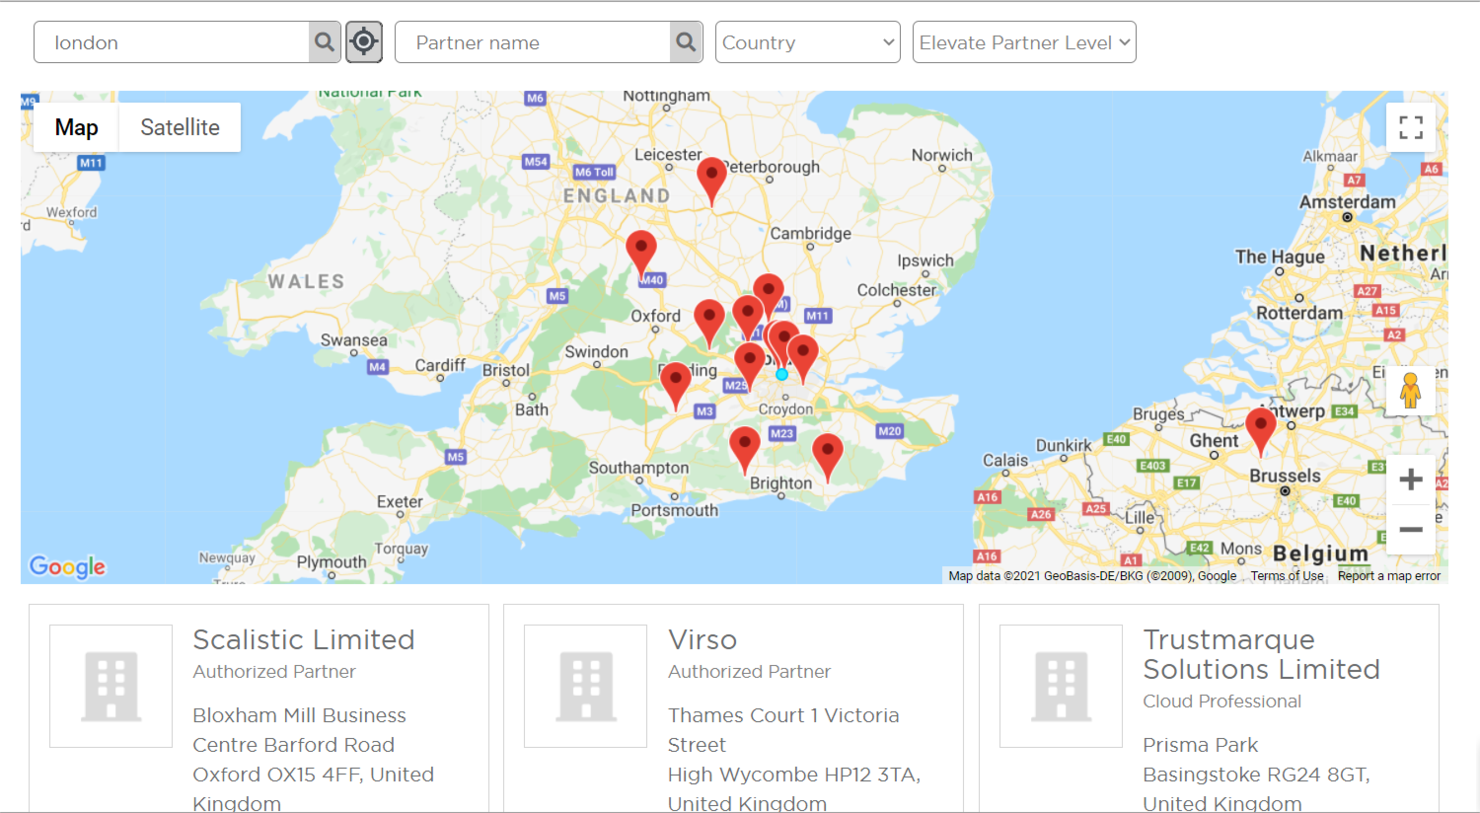Switch to Satellite view

[179, 127]
